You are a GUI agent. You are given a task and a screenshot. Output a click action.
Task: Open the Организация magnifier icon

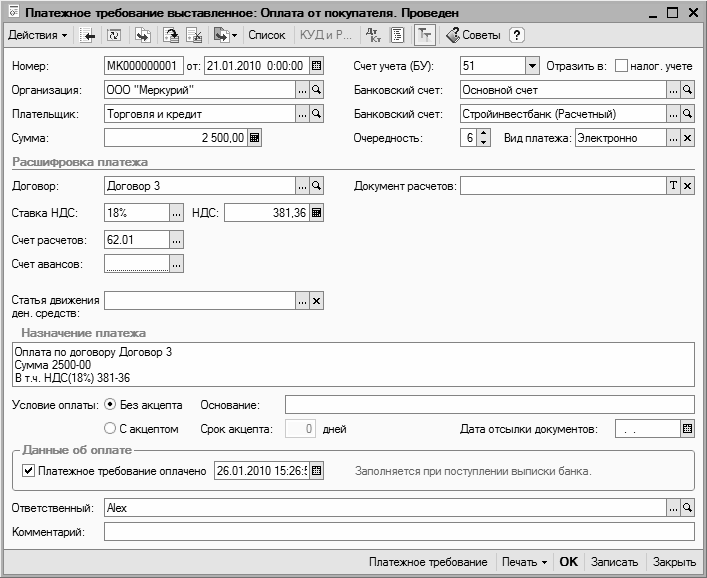[x=317, y=90]
